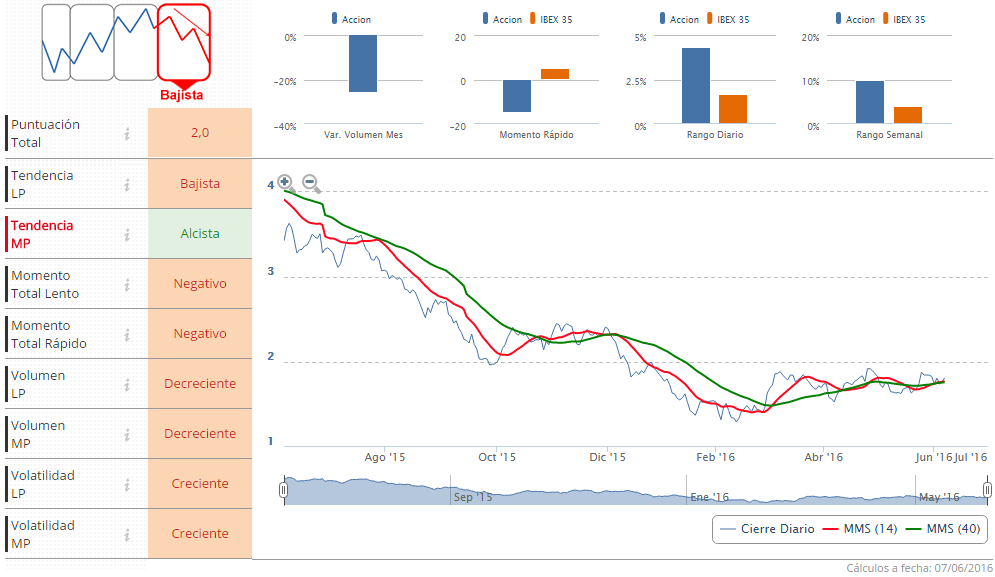Click Negativo value for Momento Total Rápido
This screenshot has width=995, height=577.
[200, 334]
